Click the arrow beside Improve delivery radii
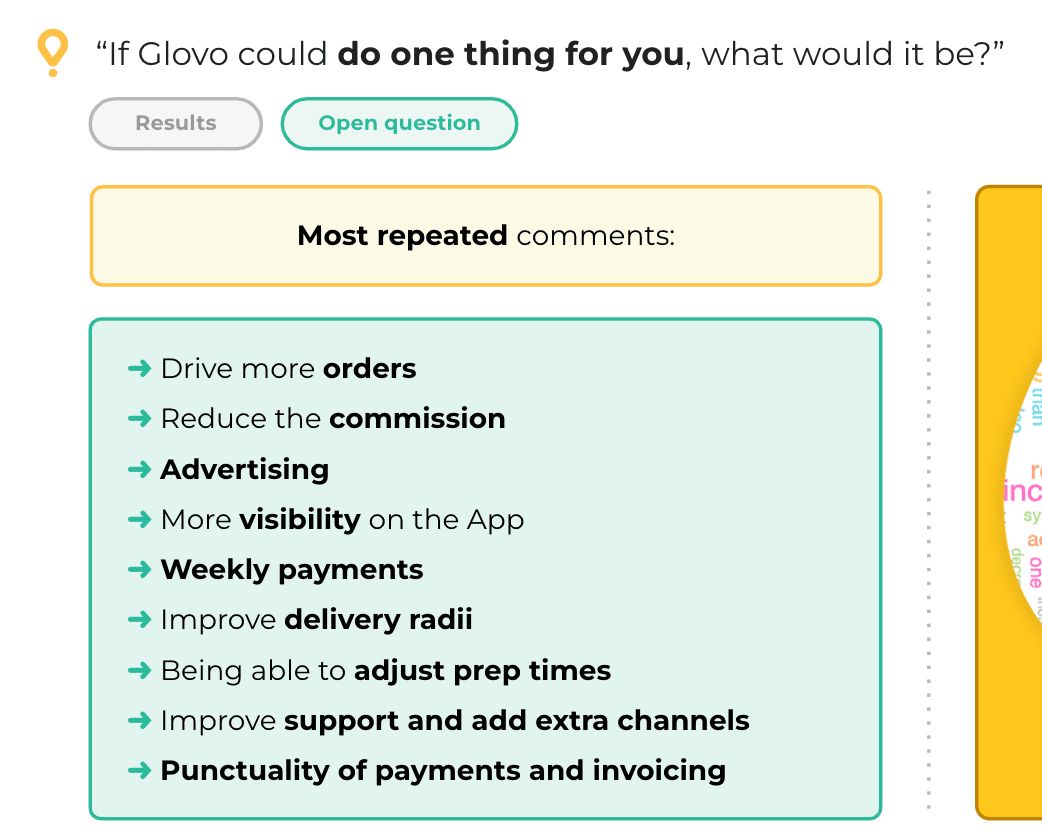This screenshot has height=830, width=1042. [140, 619]
